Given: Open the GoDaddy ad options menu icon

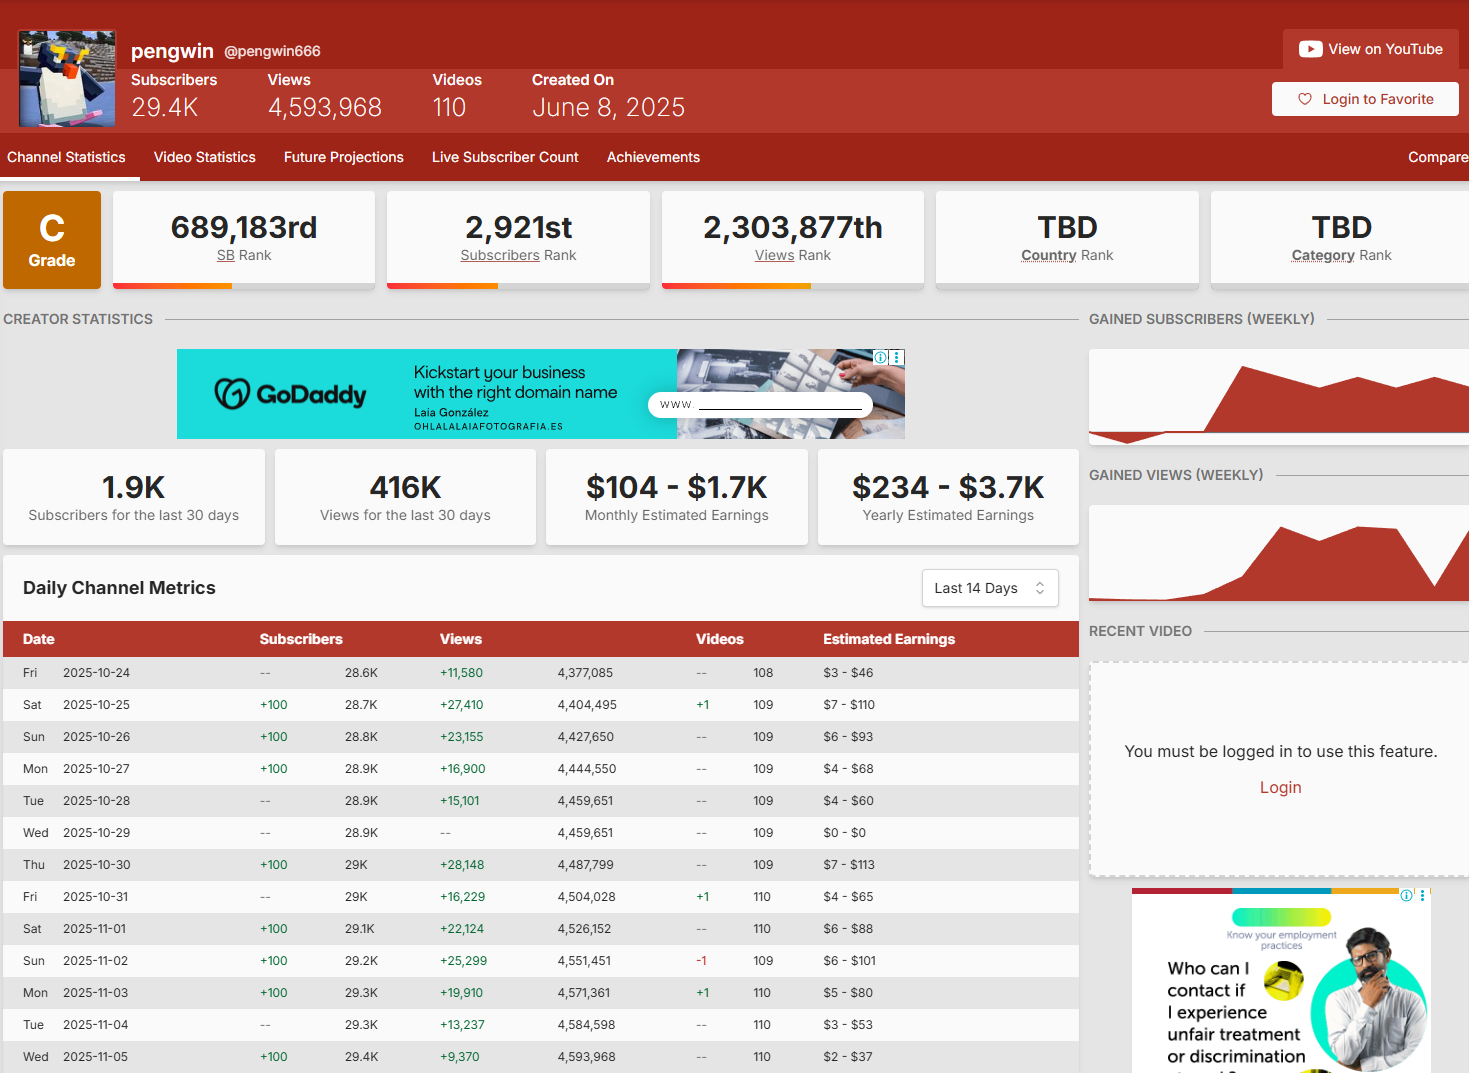Looking at the screenshot, I should 897,357.
